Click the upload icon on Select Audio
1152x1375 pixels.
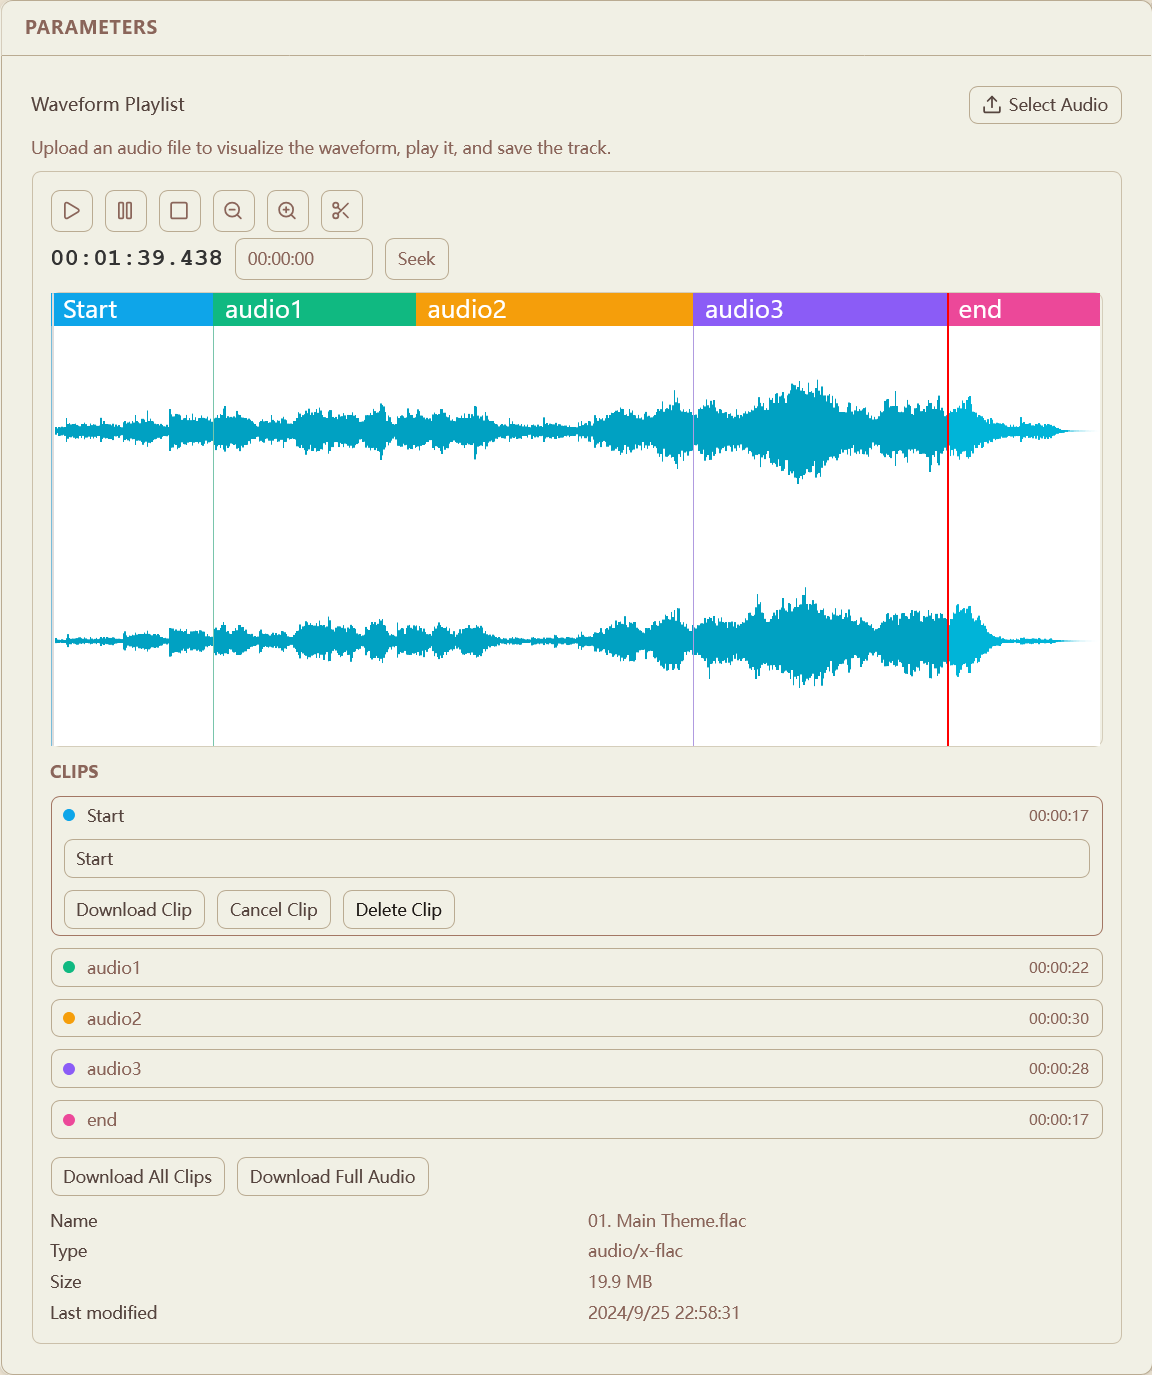tap(992, 104)
